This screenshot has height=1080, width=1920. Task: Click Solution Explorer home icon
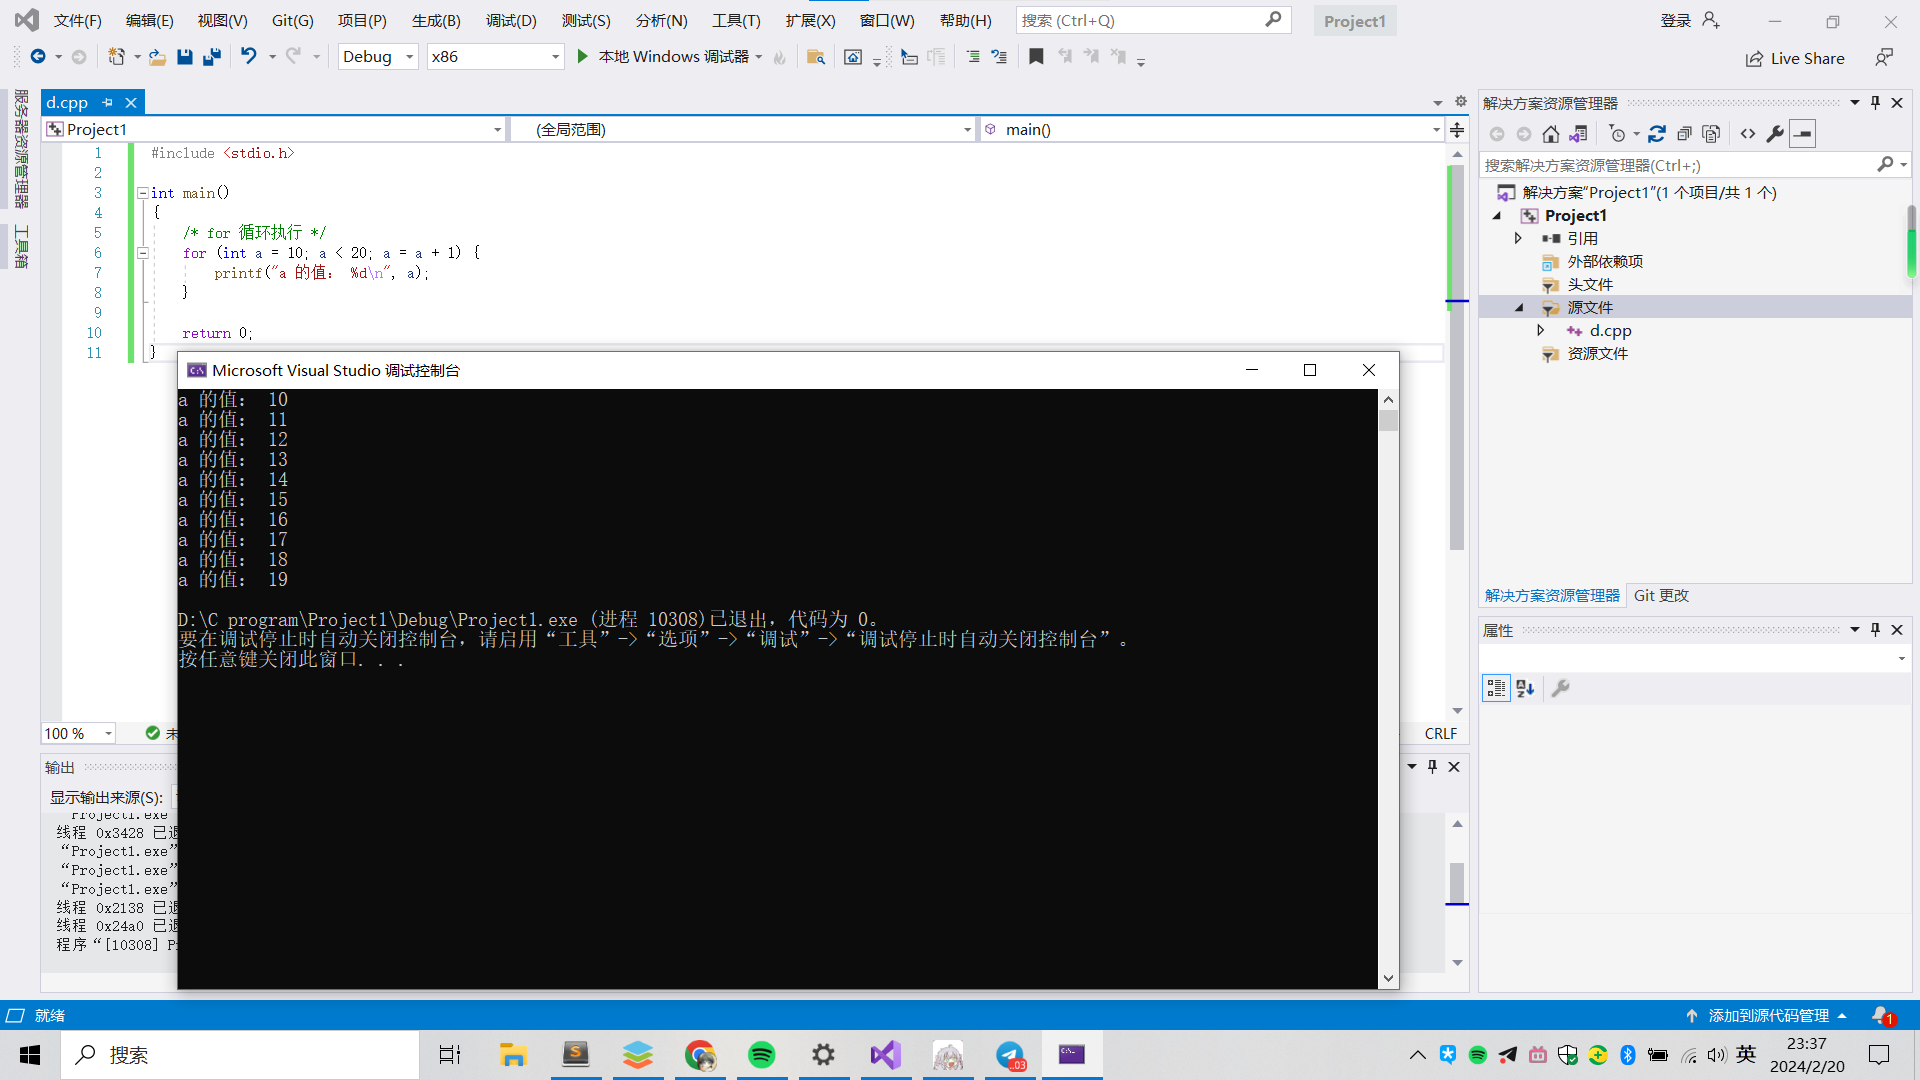coord(1550,134)
